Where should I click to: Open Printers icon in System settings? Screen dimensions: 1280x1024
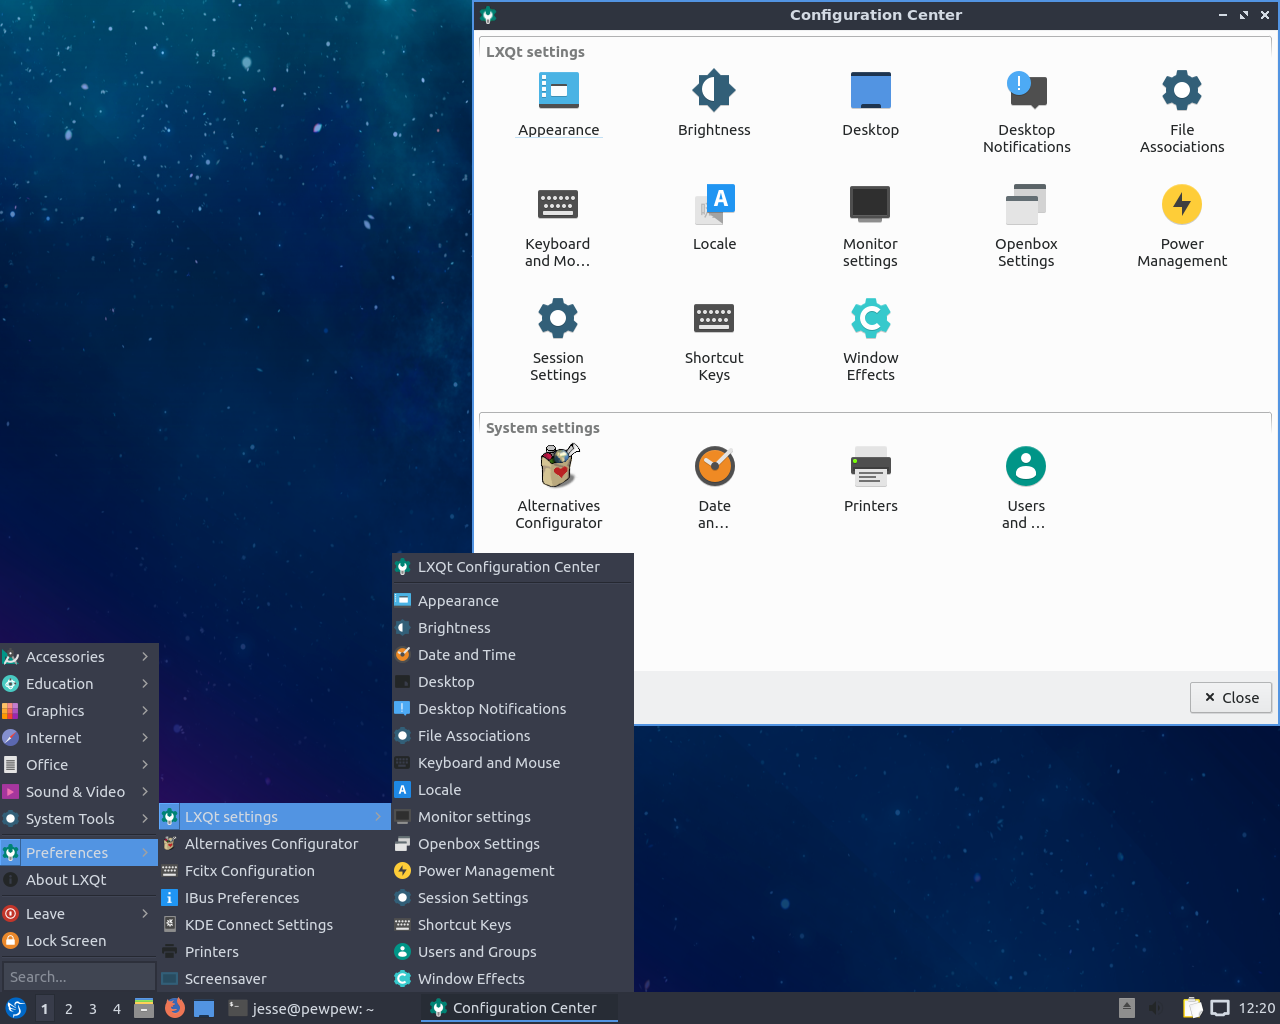click(870, 466)
